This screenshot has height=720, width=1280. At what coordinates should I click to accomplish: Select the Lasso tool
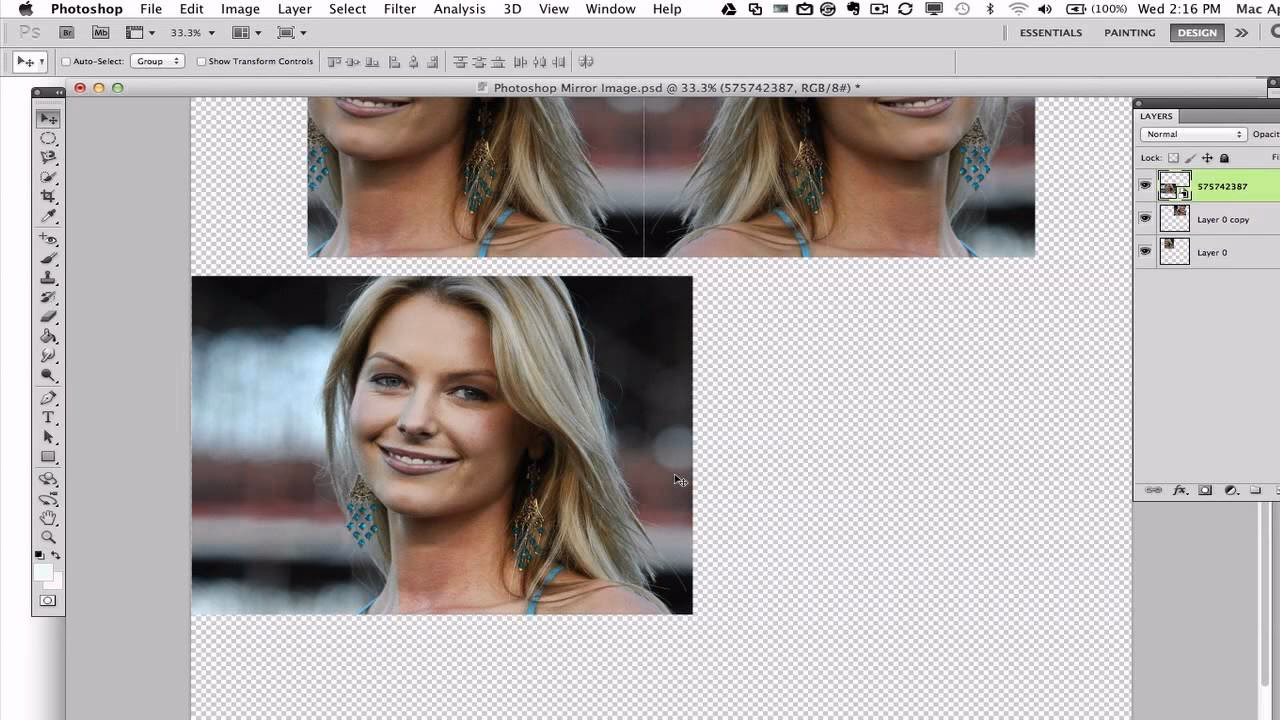(47, 157)
